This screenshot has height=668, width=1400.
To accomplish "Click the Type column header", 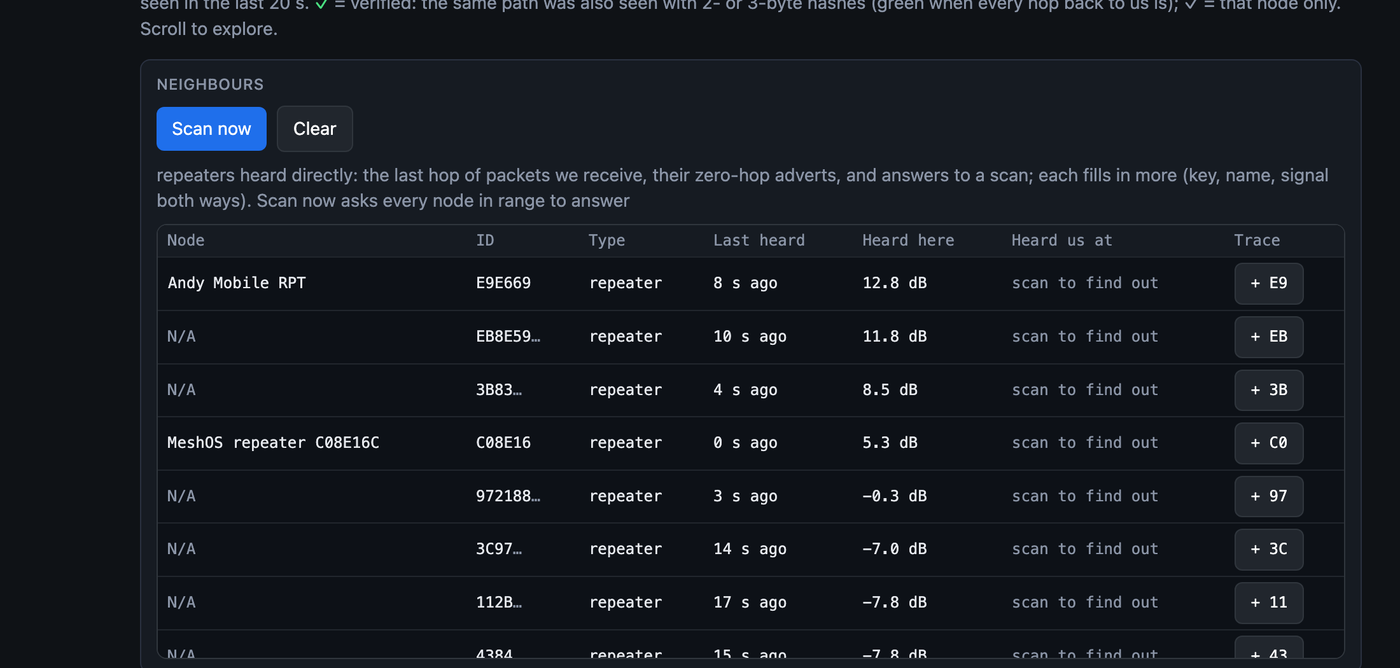I will click(607, 240).
